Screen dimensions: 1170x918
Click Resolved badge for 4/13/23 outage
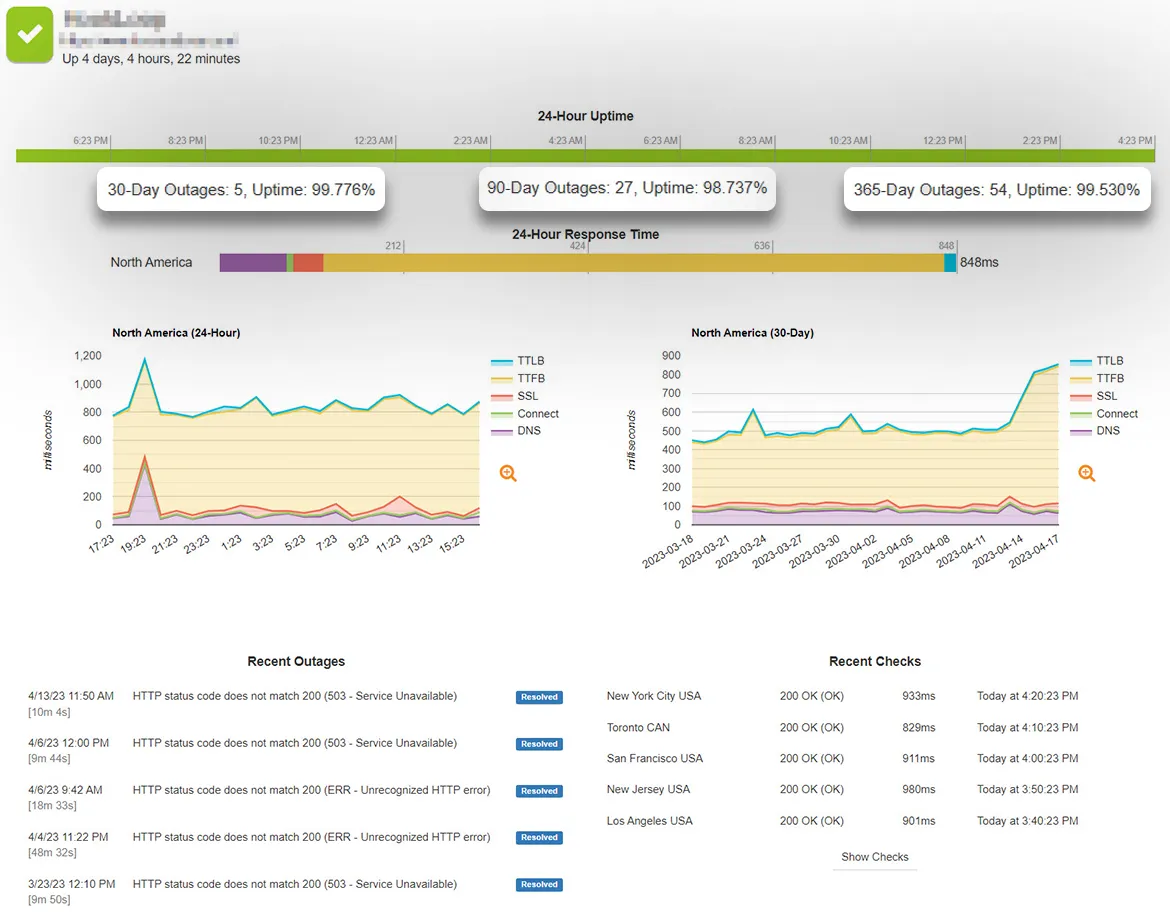[x=539, y=697]
